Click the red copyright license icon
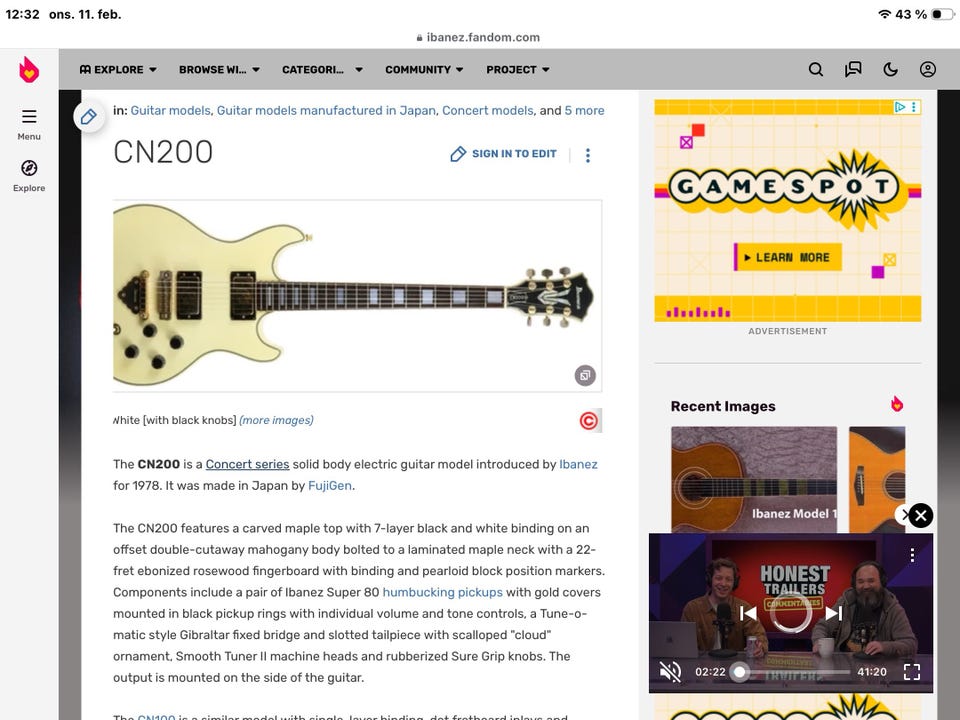 coord(588,421)
